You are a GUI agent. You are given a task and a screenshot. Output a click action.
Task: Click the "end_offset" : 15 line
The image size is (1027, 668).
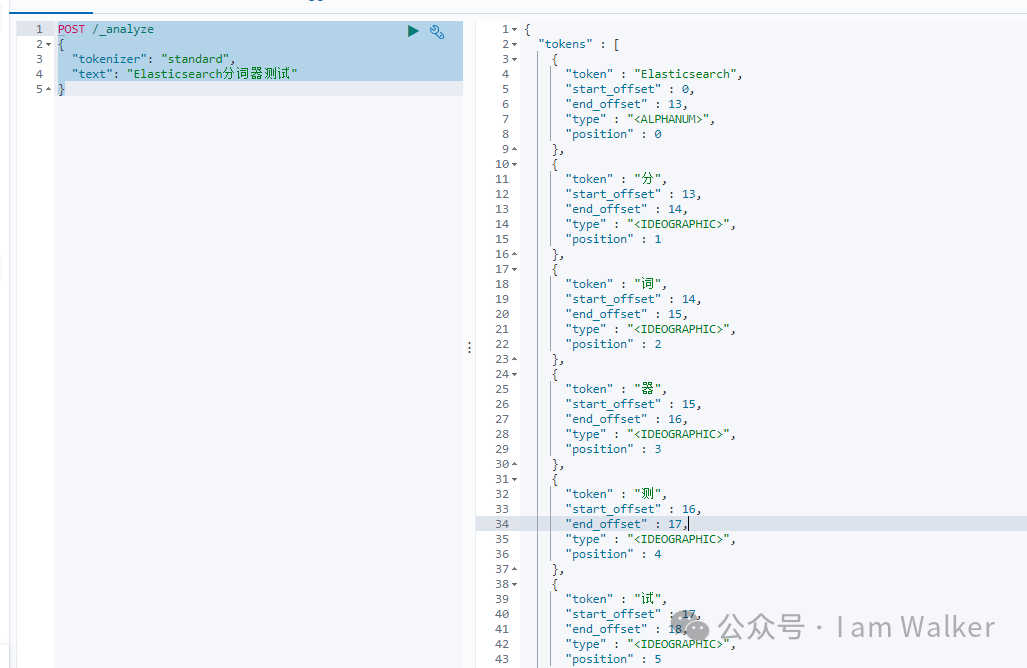(x=627, y=314)
